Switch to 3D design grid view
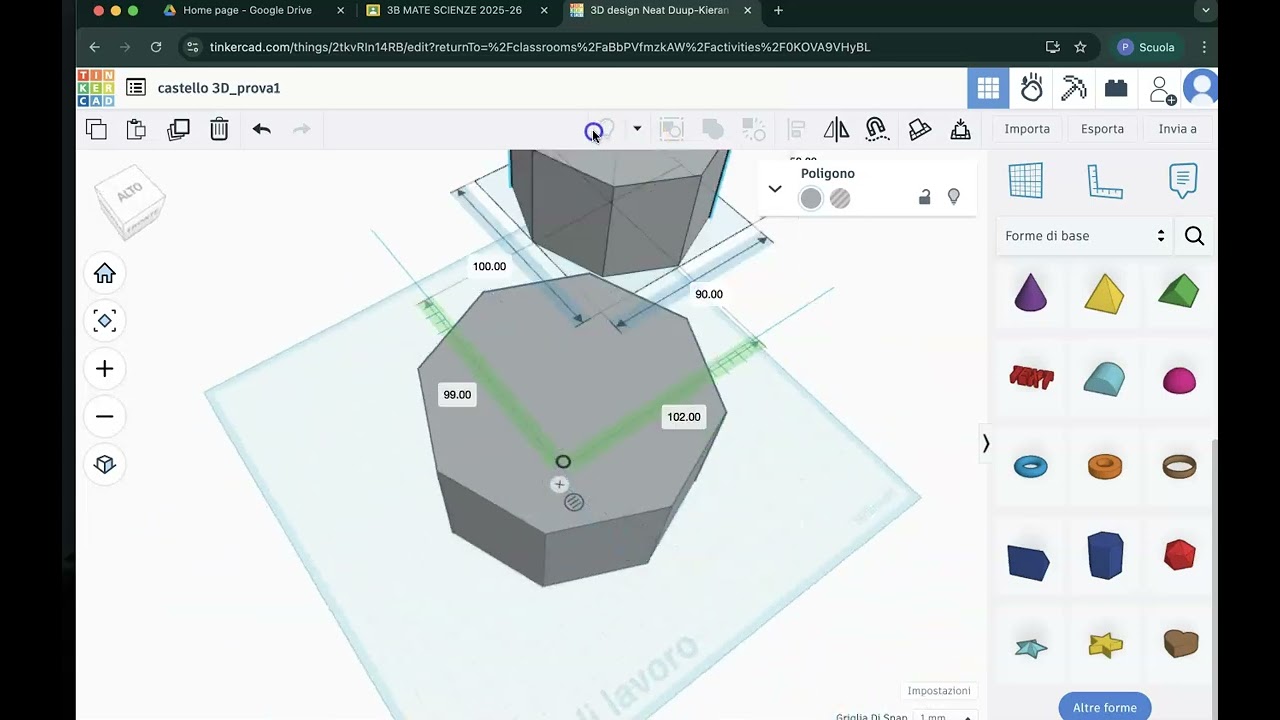This screenshot has height=720, width=1280. click(x=988, y=88)
